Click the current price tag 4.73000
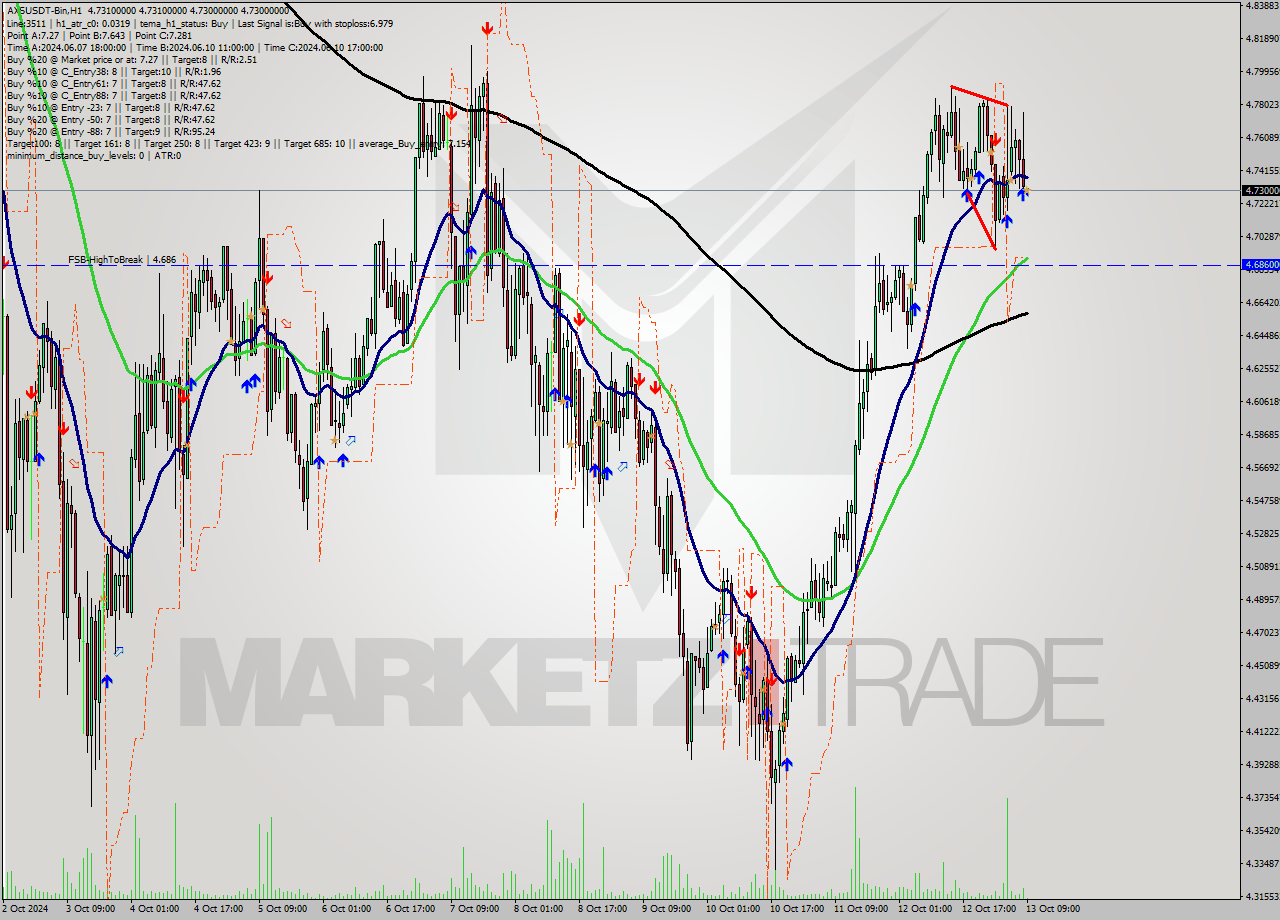Viewport: 1280px width, 920px height. [x=1261, y=190]
